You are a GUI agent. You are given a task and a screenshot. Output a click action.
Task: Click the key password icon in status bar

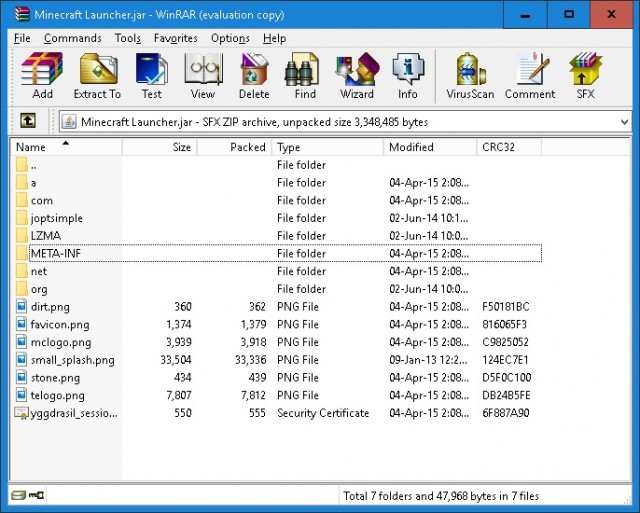tap(36, 495)
